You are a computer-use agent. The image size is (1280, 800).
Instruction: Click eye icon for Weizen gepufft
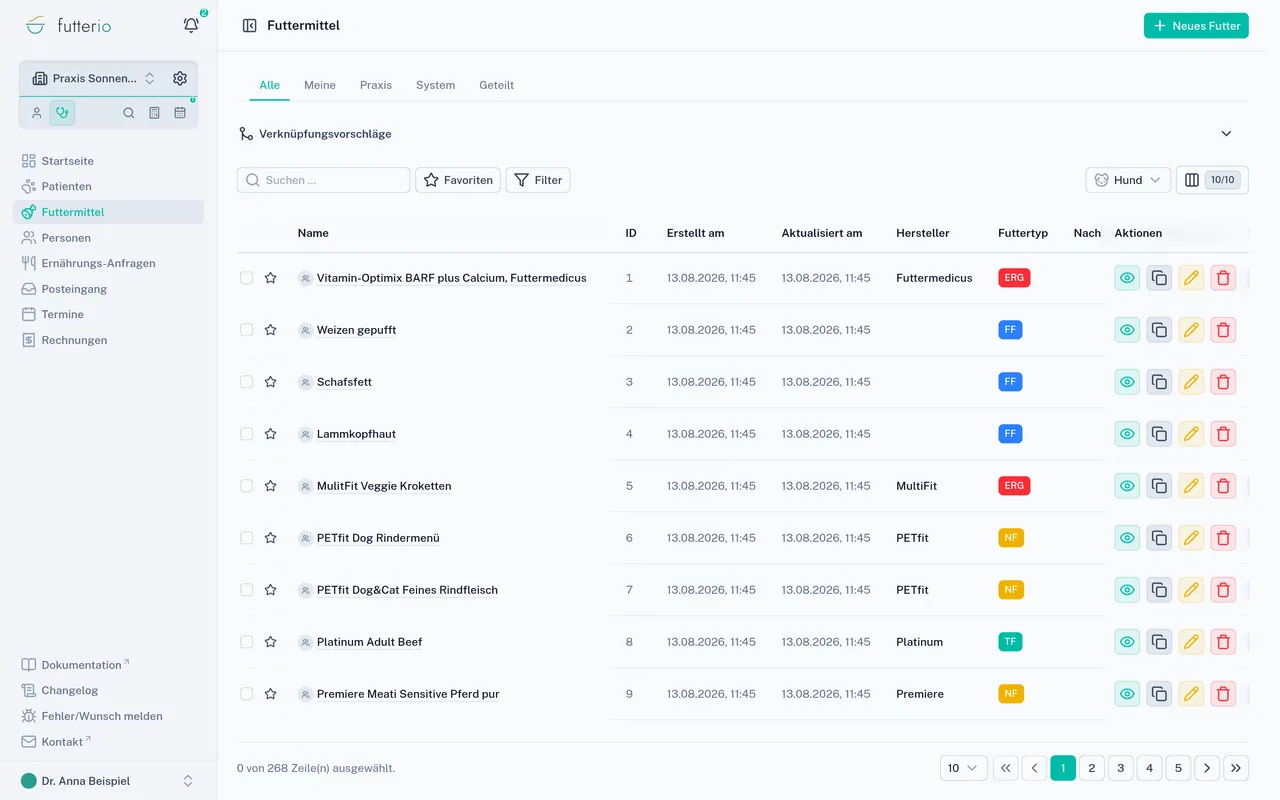coord(1127,330)
